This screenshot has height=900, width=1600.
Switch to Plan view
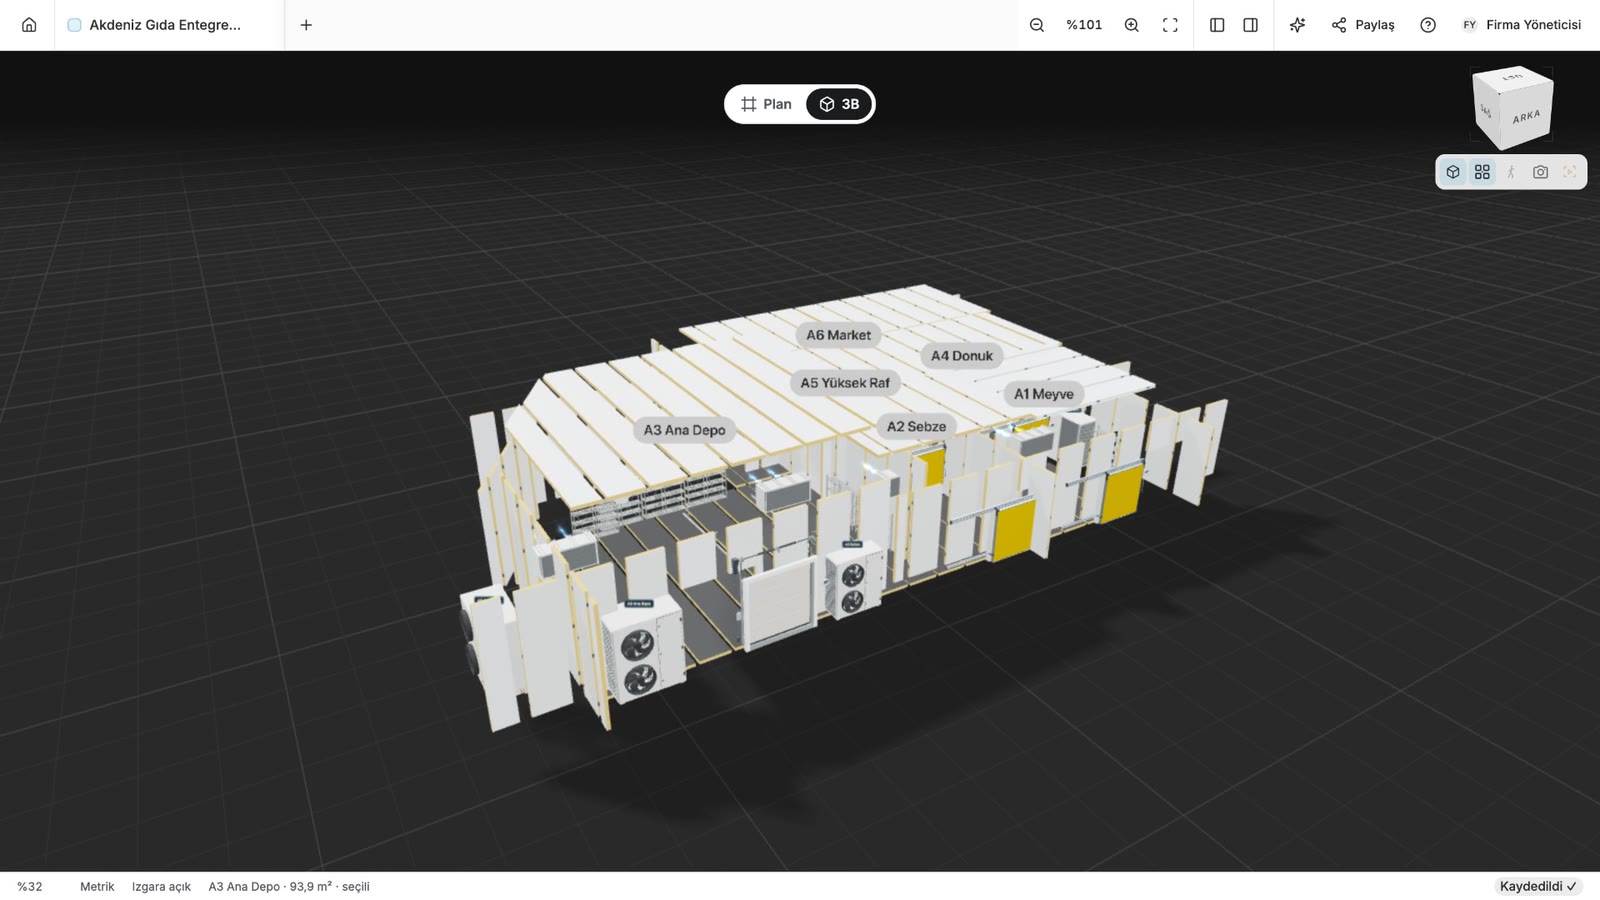766,104
